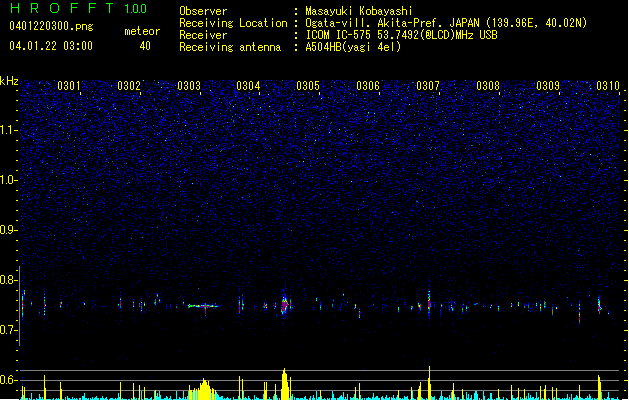Click the 0309 time marker
This screenshot has width=629, height=400.
click(548, 86)
